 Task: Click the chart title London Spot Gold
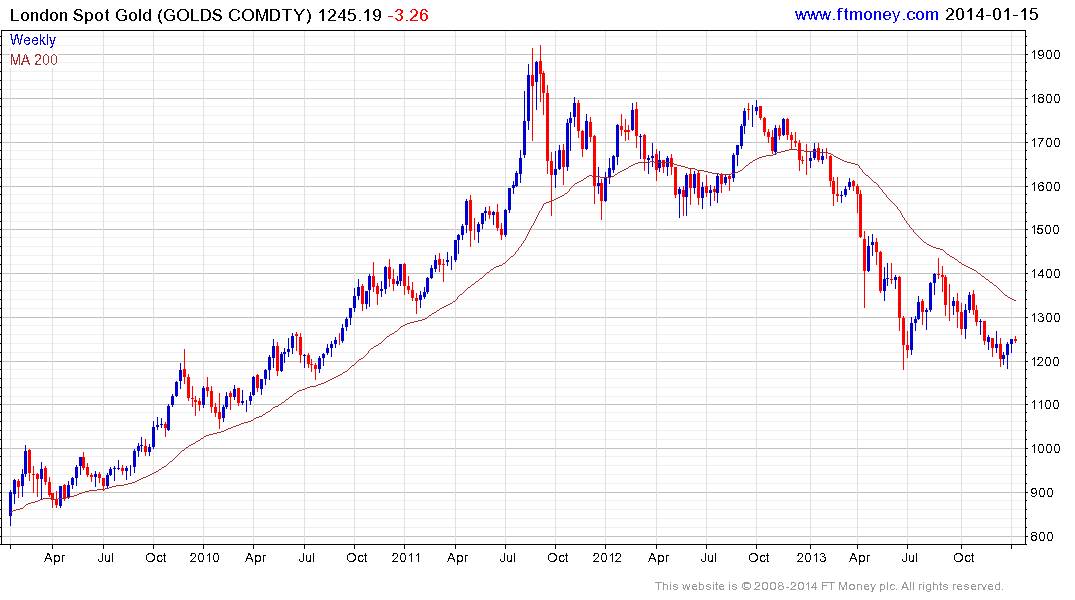pyautogui.click(x=81, y=15)
